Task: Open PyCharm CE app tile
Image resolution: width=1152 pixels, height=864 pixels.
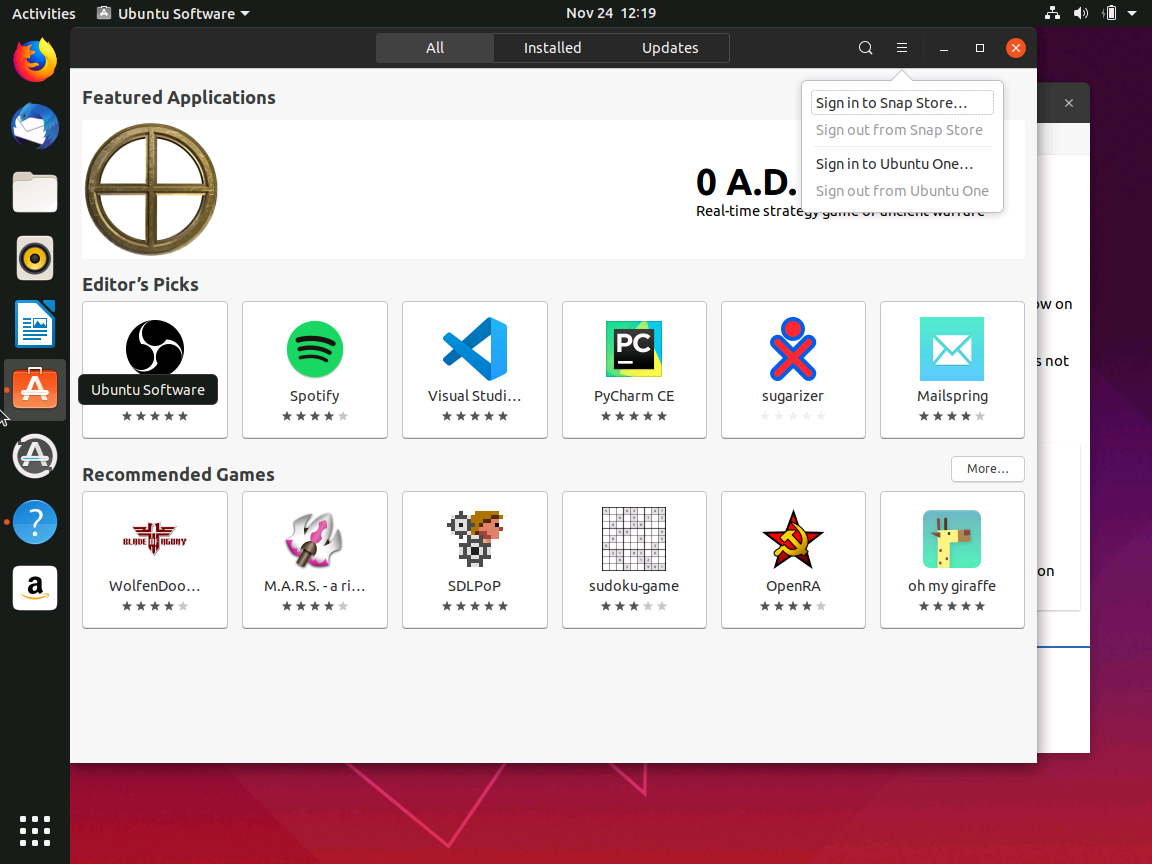Action: (x=634, y=370)
